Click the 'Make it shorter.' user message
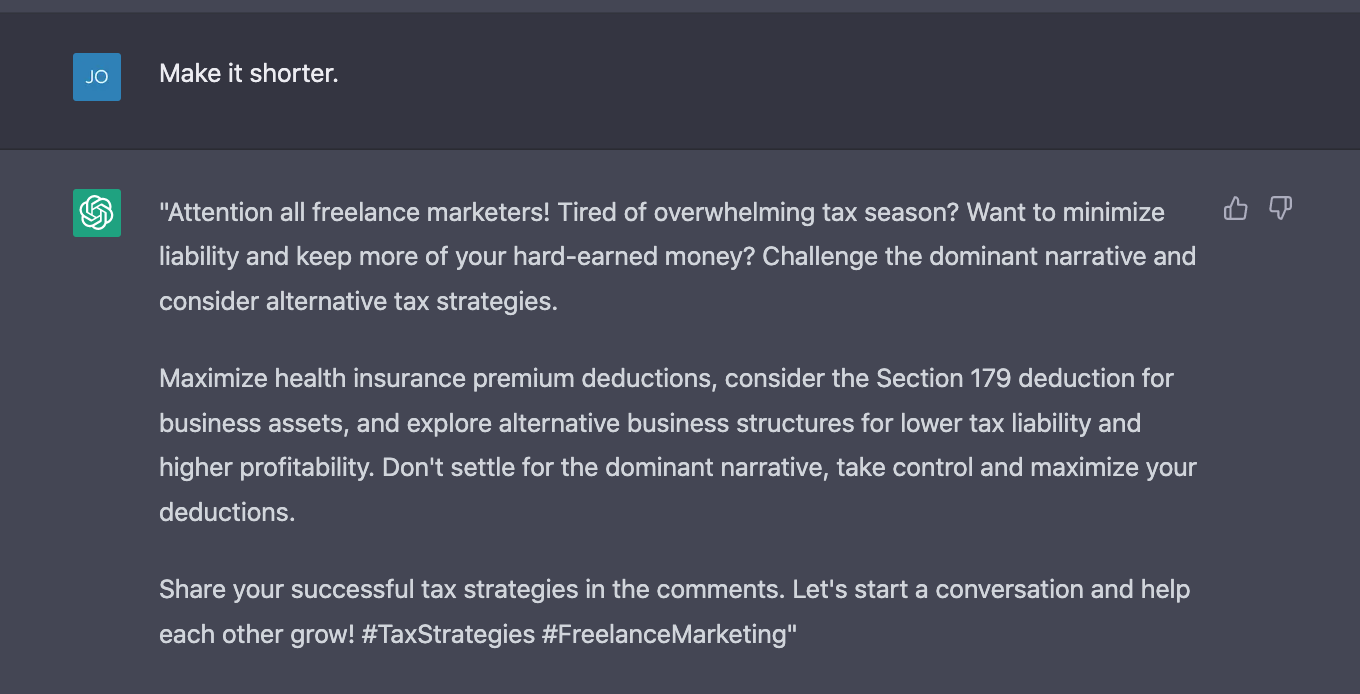Screen dimensions: 1360x694 (249, 74)
